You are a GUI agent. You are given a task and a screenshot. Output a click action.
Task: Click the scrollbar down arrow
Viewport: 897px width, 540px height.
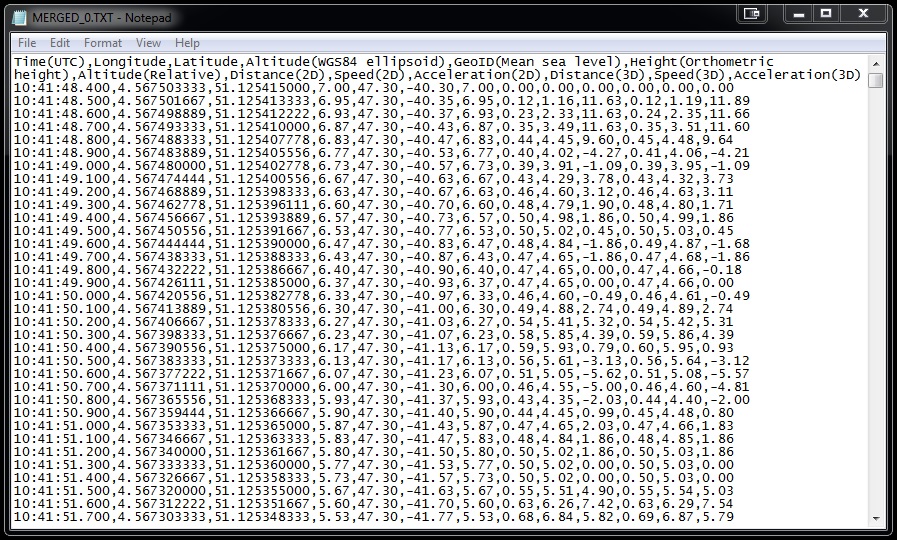[x=876, y=518]
